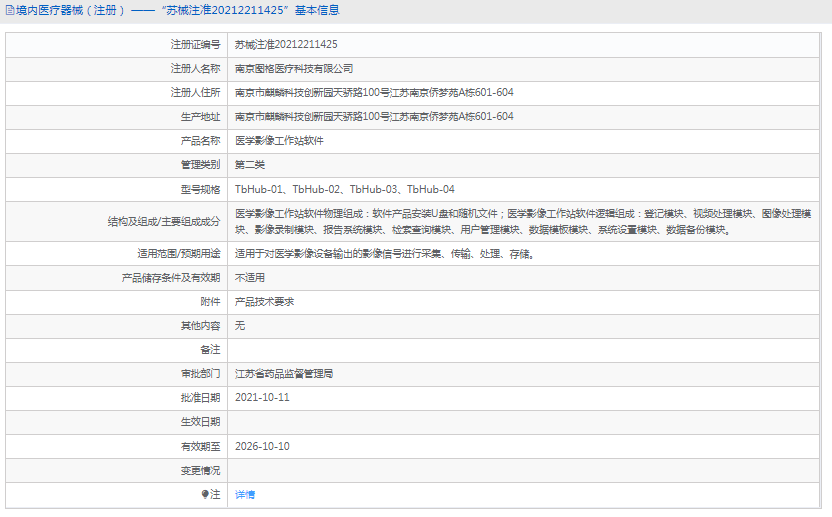Select management class value 第二类
This screenshot has height=517, width=832.
(250, 165)
